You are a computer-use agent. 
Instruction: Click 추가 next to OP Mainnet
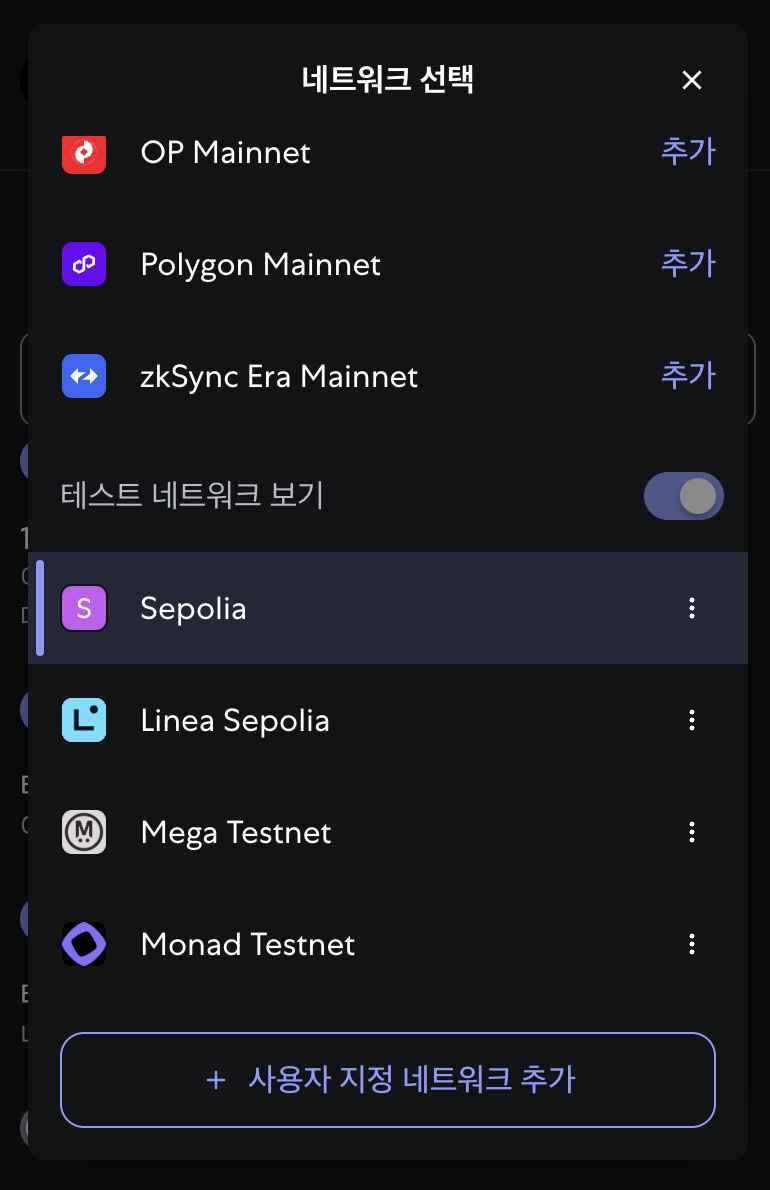(688, 152)
